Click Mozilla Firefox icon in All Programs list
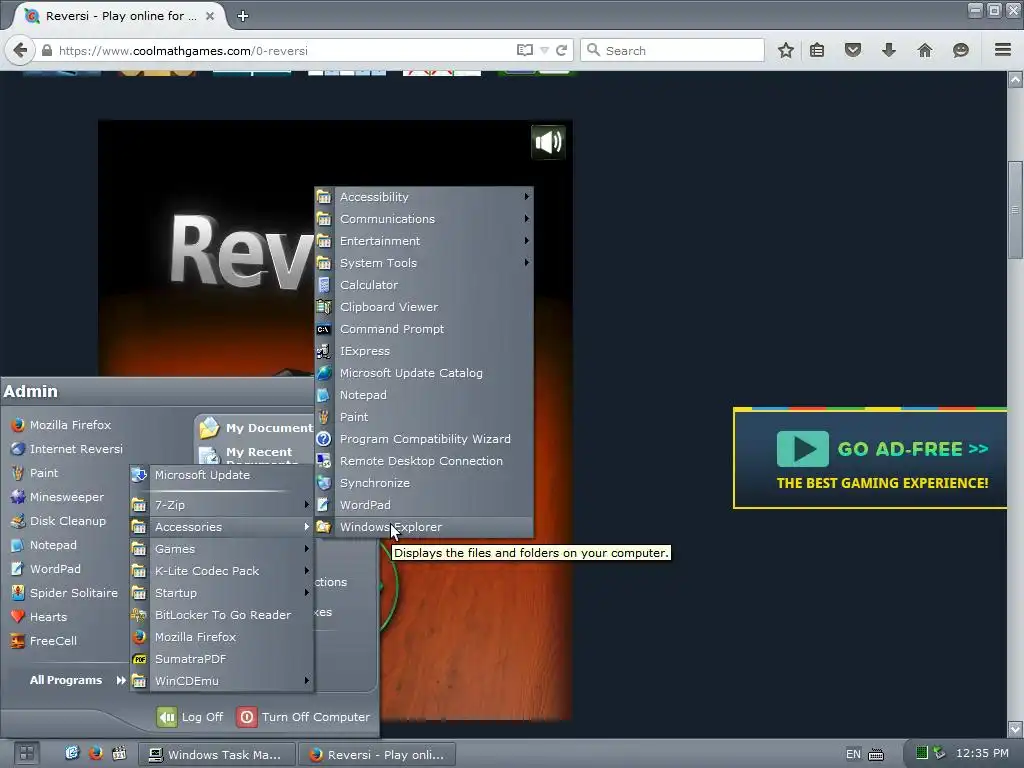The image size is (1024, 768). [138, 637]
